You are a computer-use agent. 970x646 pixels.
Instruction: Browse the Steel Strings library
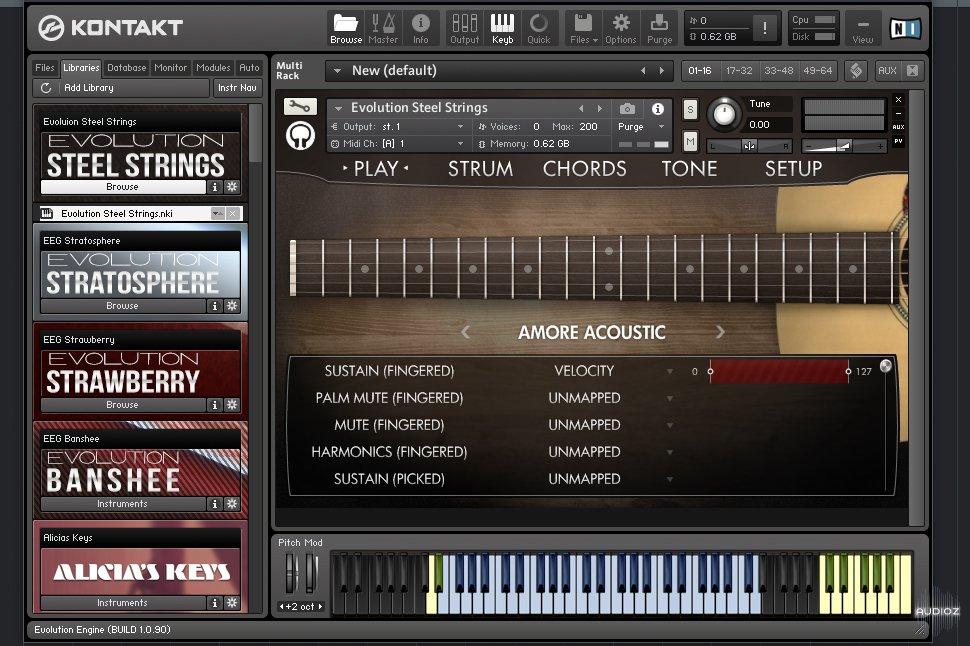pyautogui.click(x=122, y=187)
